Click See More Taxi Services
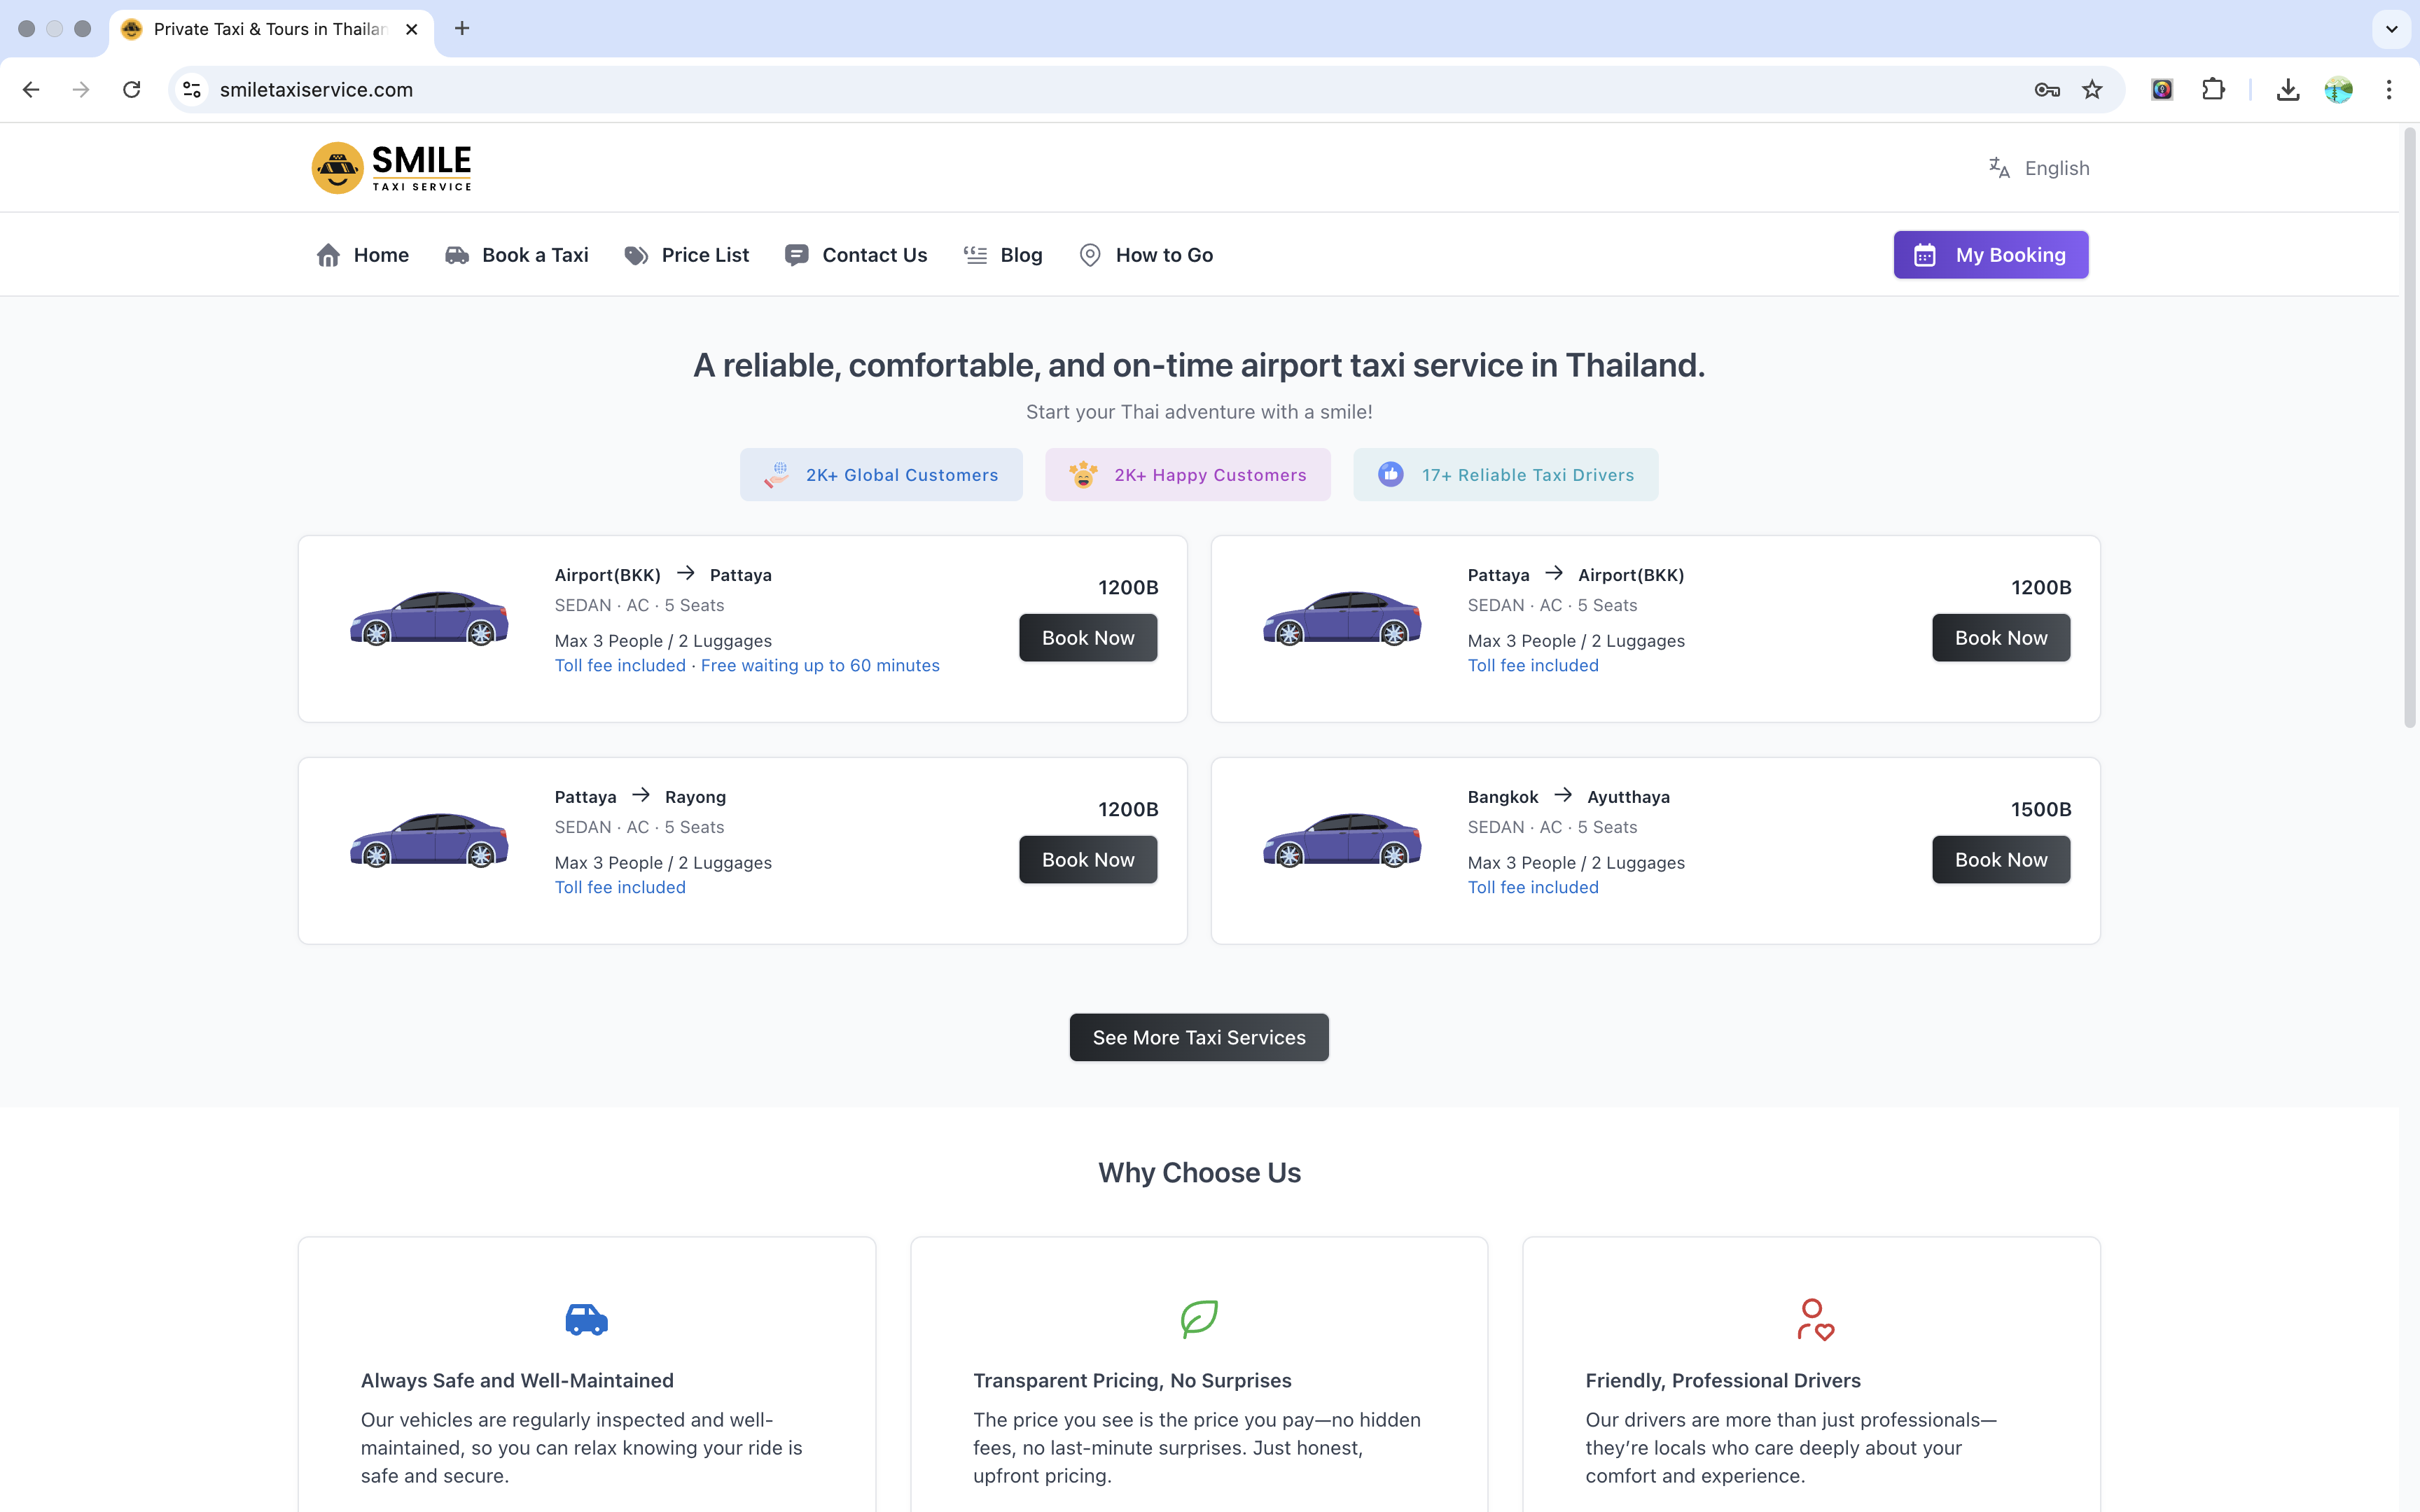The height and width of the screenshot is (1512, 2420). (x=1198, y=1037)
